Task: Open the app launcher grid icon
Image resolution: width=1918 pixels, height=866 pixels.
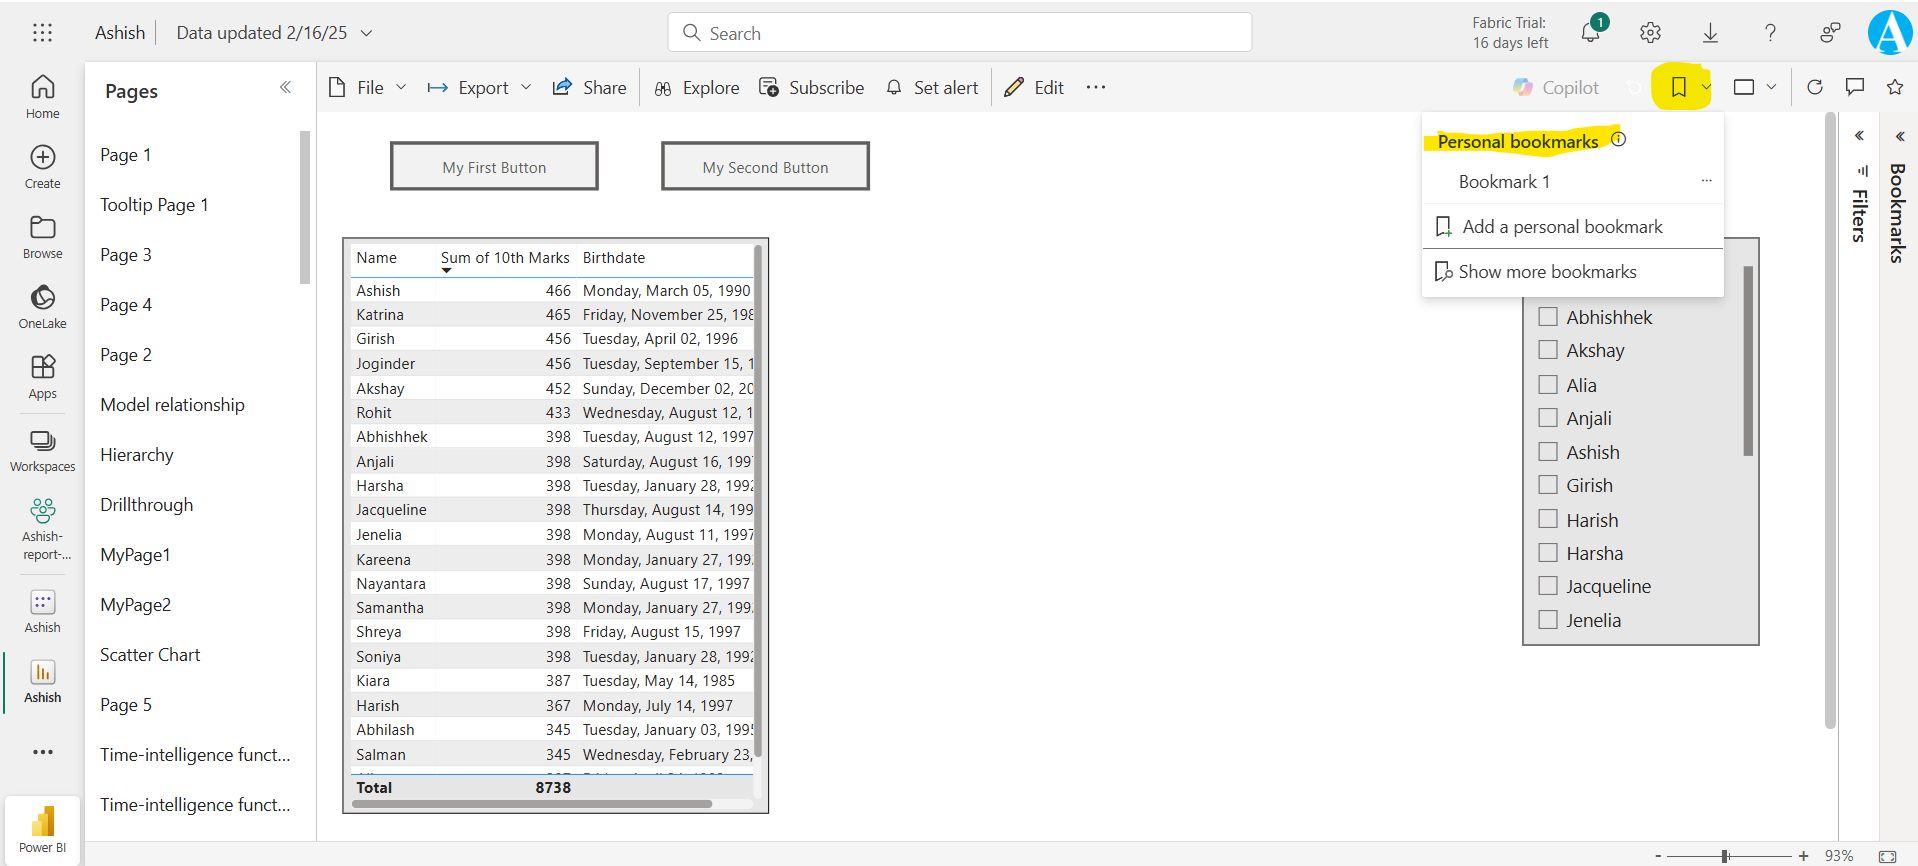Action: click(42, 33)
